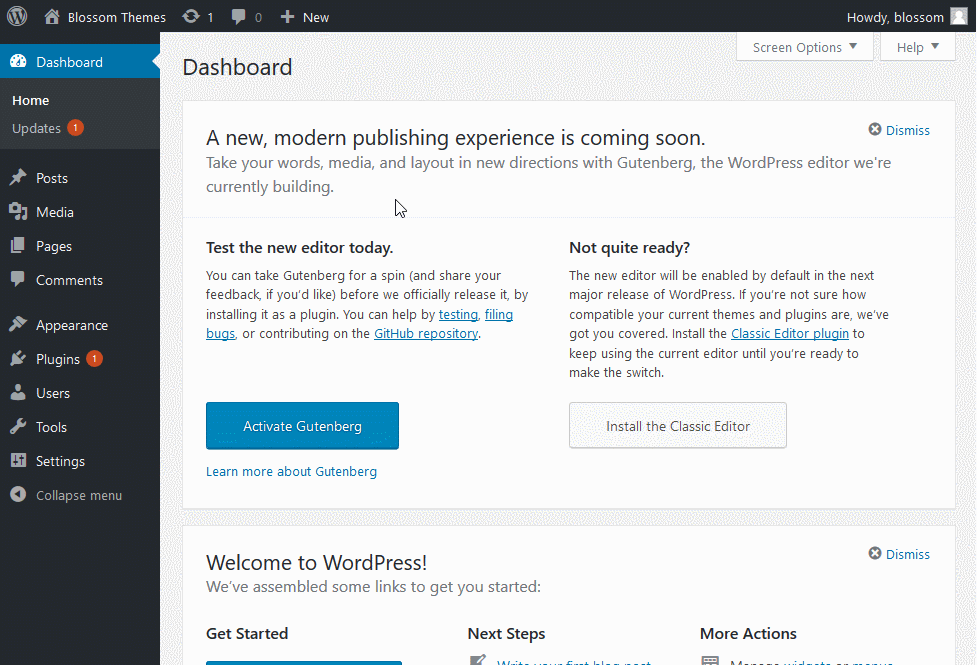Open the comments bubble in admin bar
This screenshot has height=665, width=977.
pos(238,17)
